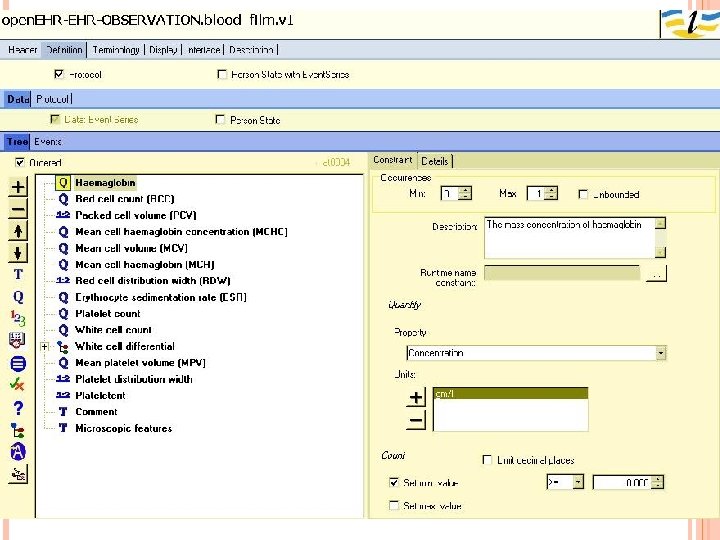Toggle the Data: Event Series checkbox
The image size is (720, 540).
coord(55,119)
